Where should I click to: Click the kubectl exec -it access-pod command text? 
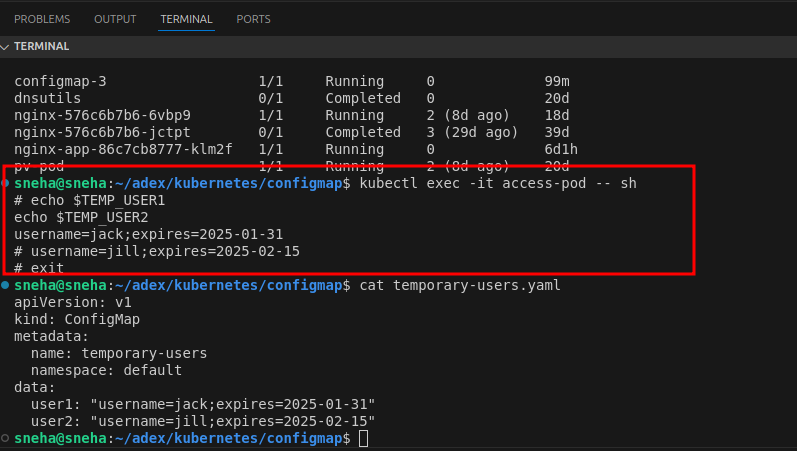coord(496,184)
